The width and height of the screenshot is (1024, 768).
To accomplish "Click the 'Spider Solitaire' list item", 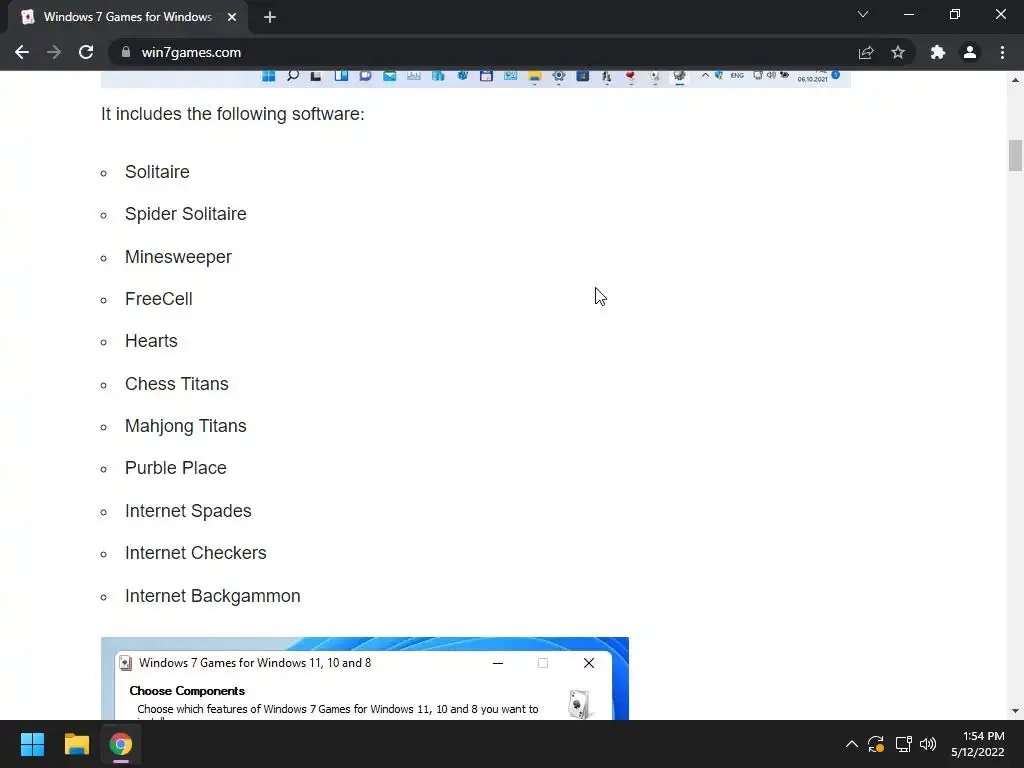I will (185, 214).
